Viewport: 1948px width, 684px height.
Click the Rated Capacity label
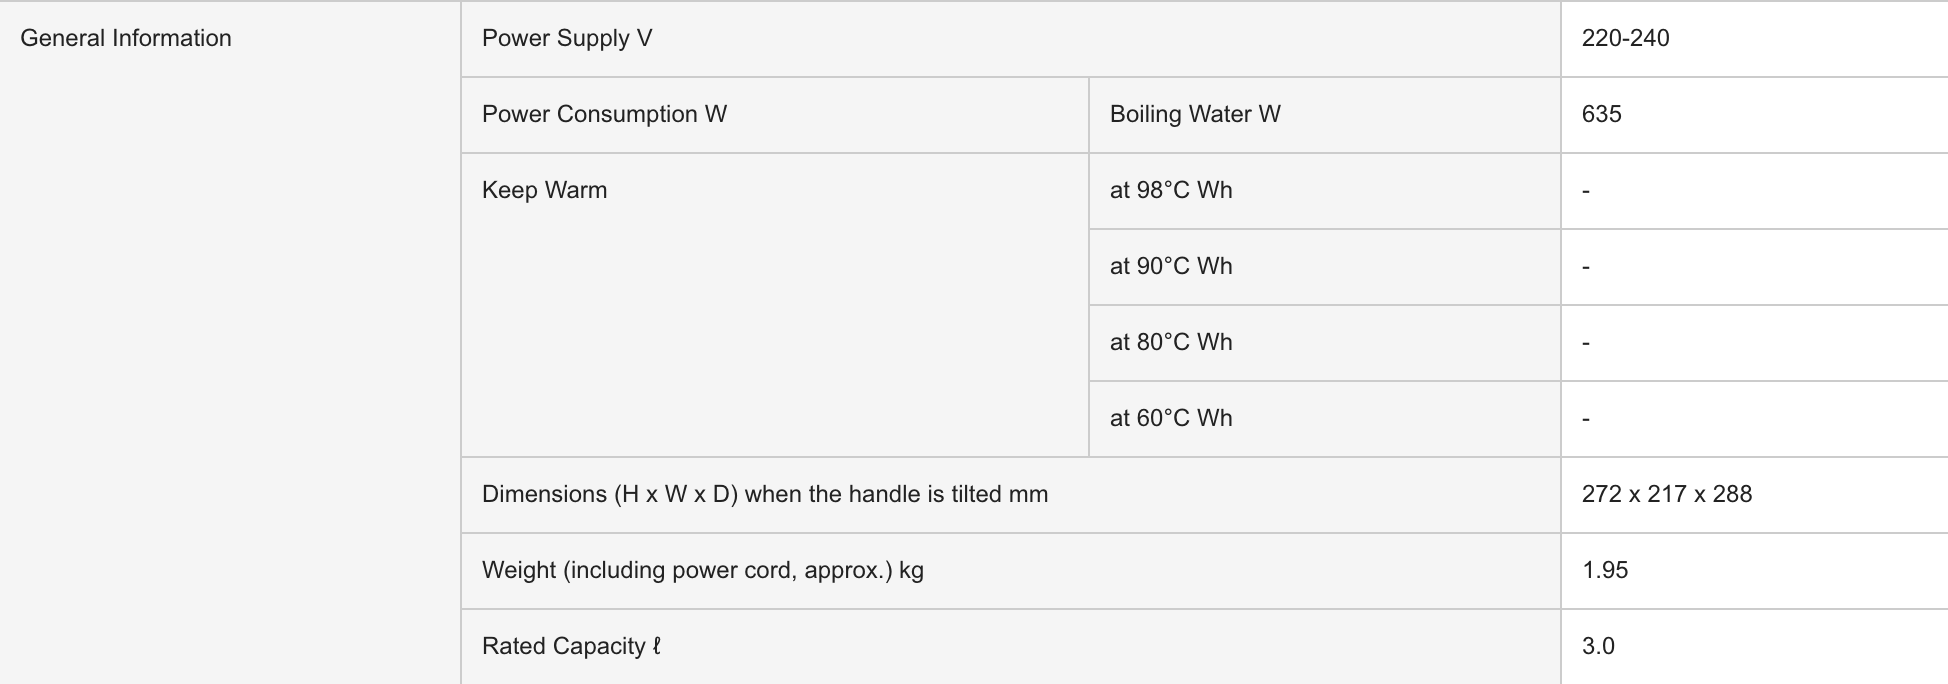(571, 646)
